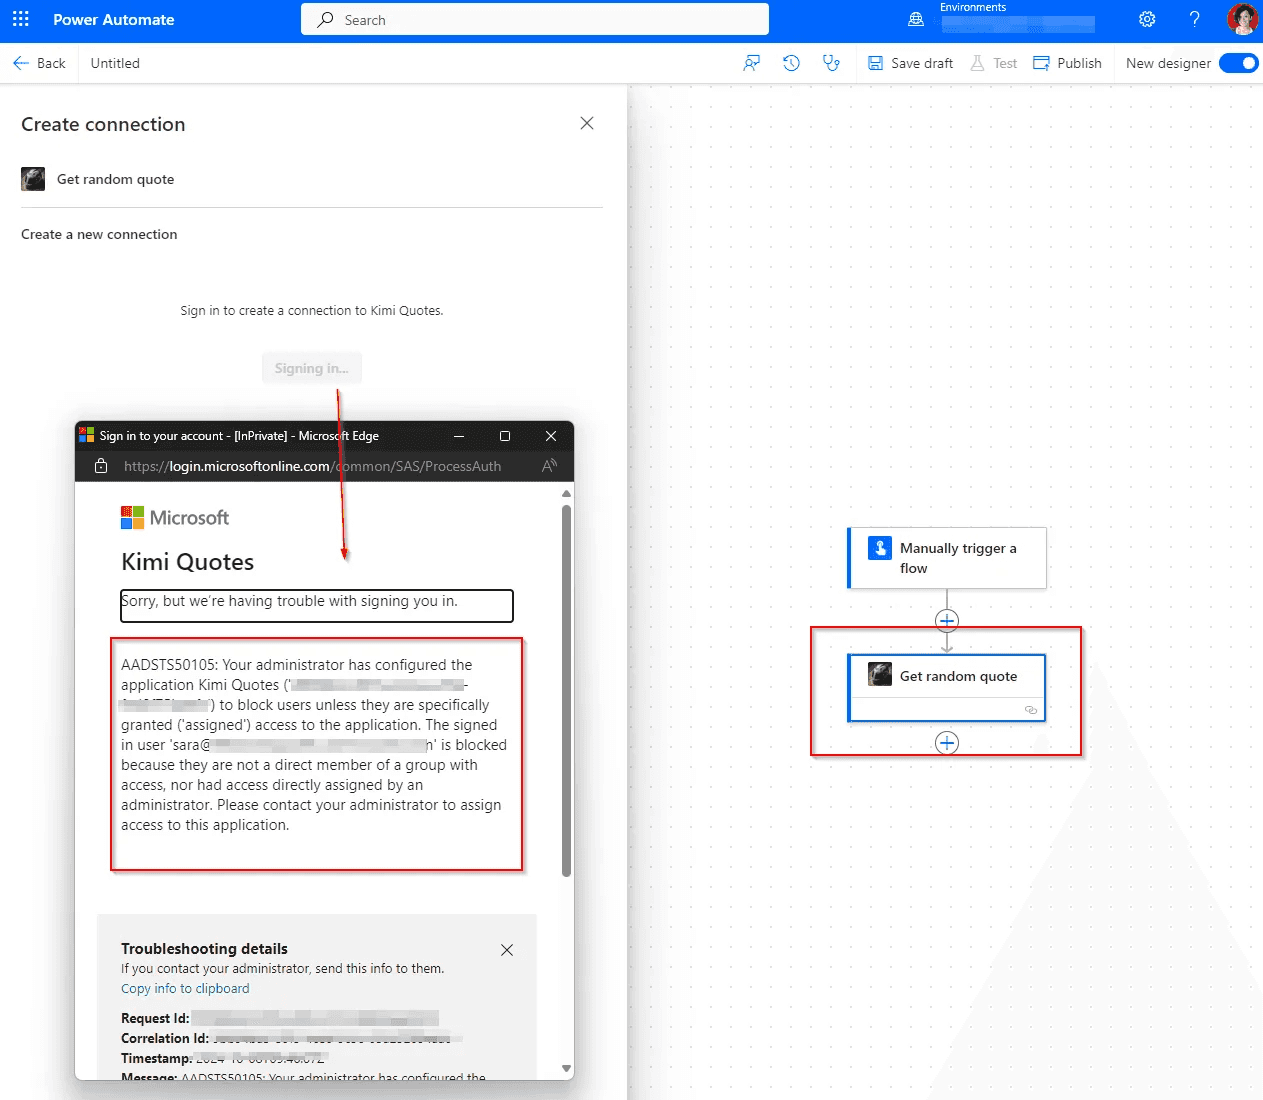
Task: Click the Troubleshooting details heading
Action: pos(204,949)
